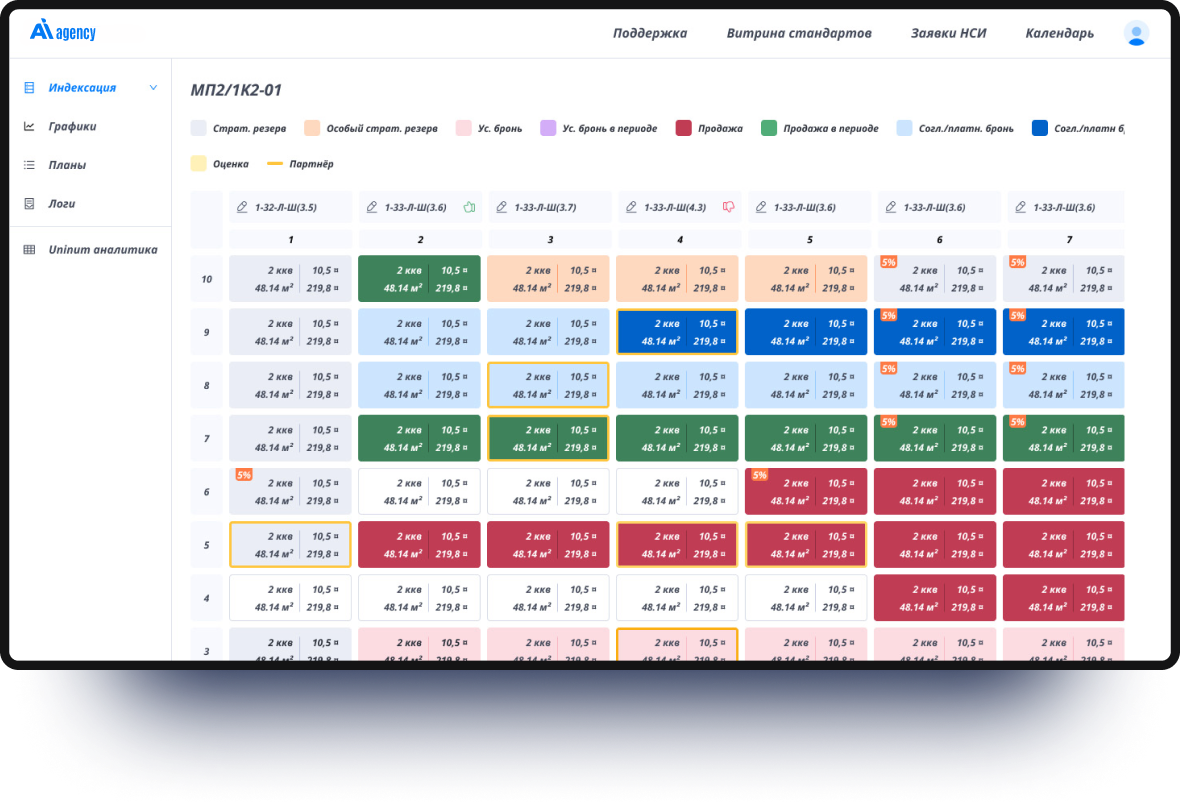Go to Витрина стандартов
Viewport: 1180px width, 810px height.
pyautogui.click(x=798, y=33)
